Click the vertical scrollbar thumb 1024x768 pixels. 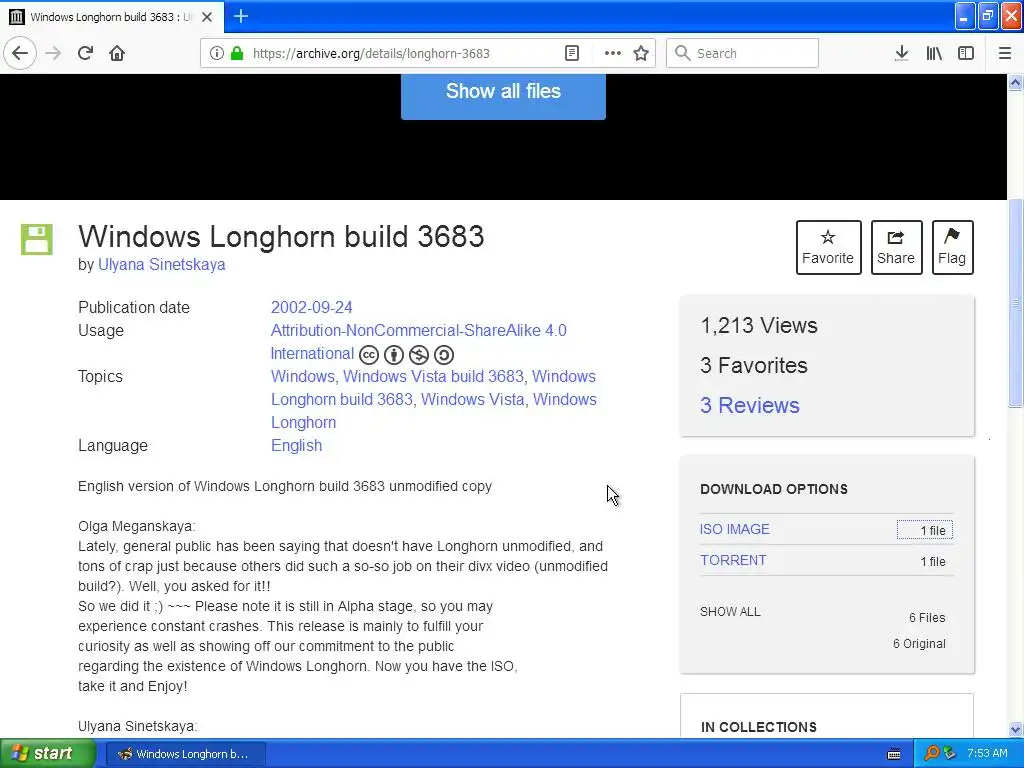click(x=1015, y=303)
